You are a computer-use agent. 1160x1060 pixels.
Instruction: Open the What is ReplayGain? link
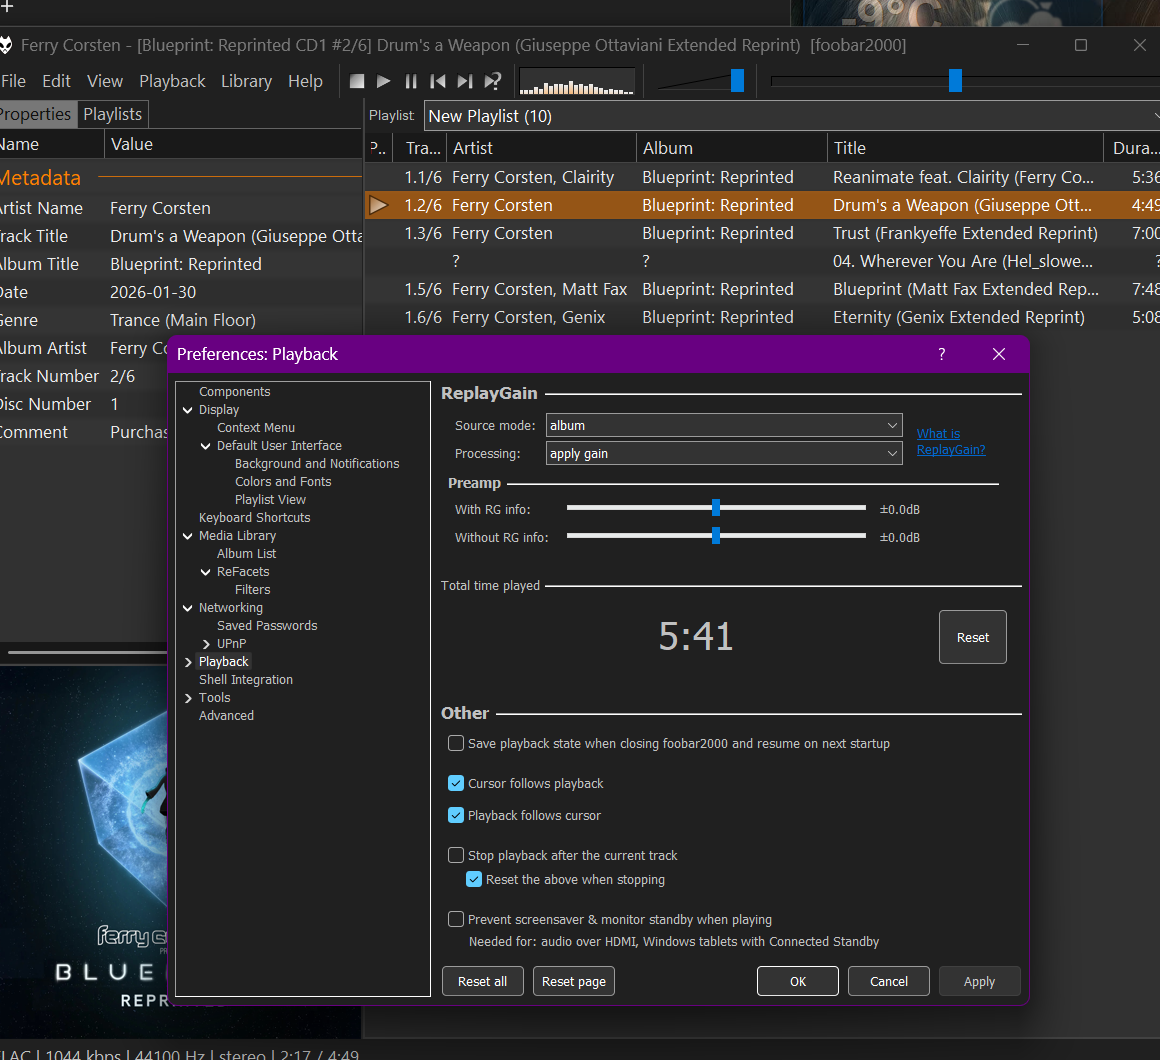(x=951, y=442)
